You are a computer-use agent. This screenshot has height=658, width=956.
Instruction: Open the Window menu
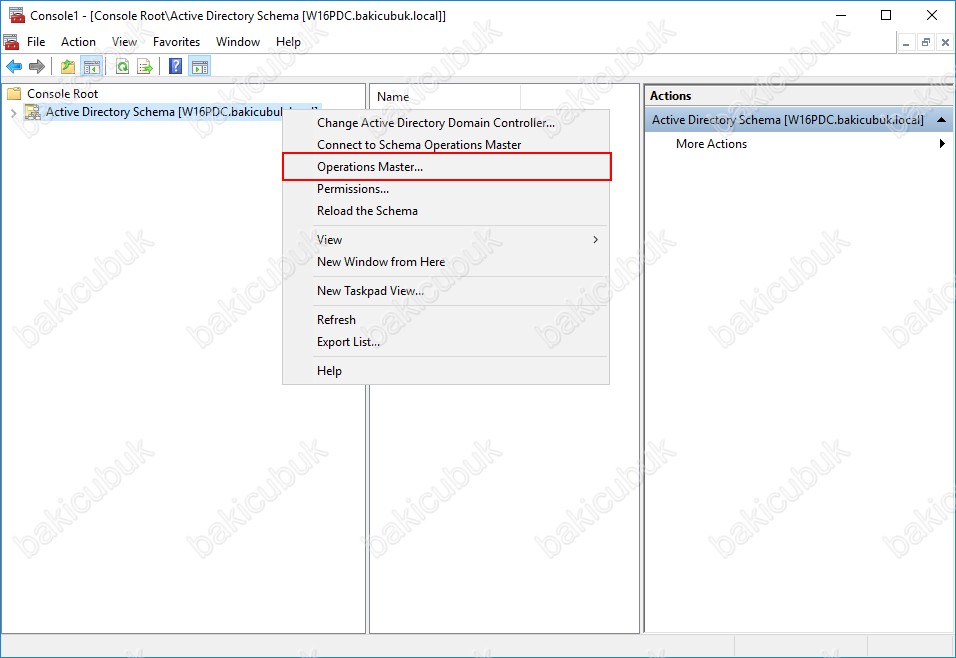[238, 41]
